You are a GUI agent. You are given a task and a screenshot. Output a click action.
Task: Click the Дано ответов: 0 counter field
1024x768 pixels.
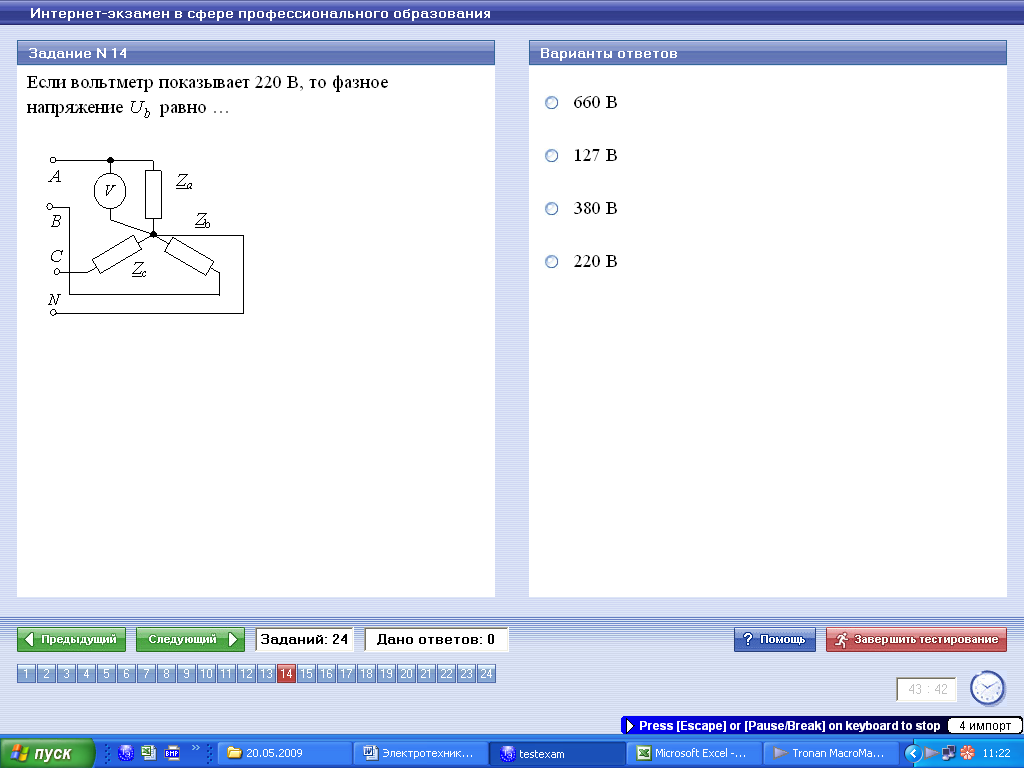[x=436, y=639]
